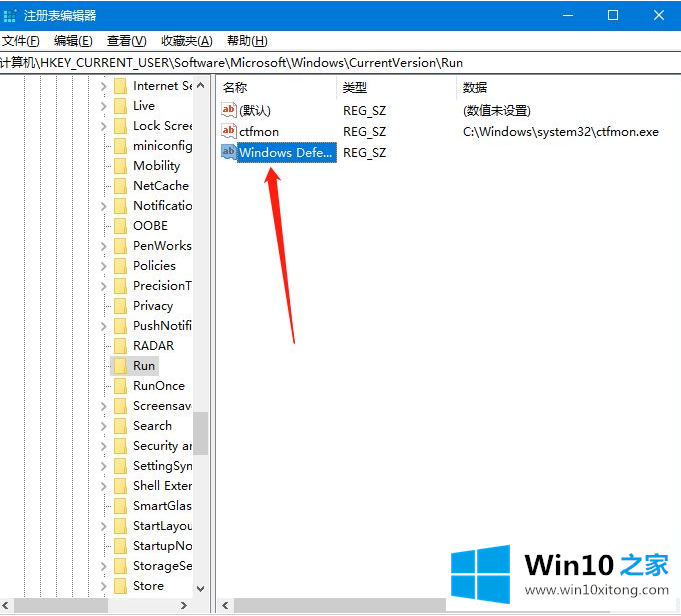The height and width of the screenshot is (616, 681).
Task: Select the ctfmon value name
Action: click(x=259, y=131)
